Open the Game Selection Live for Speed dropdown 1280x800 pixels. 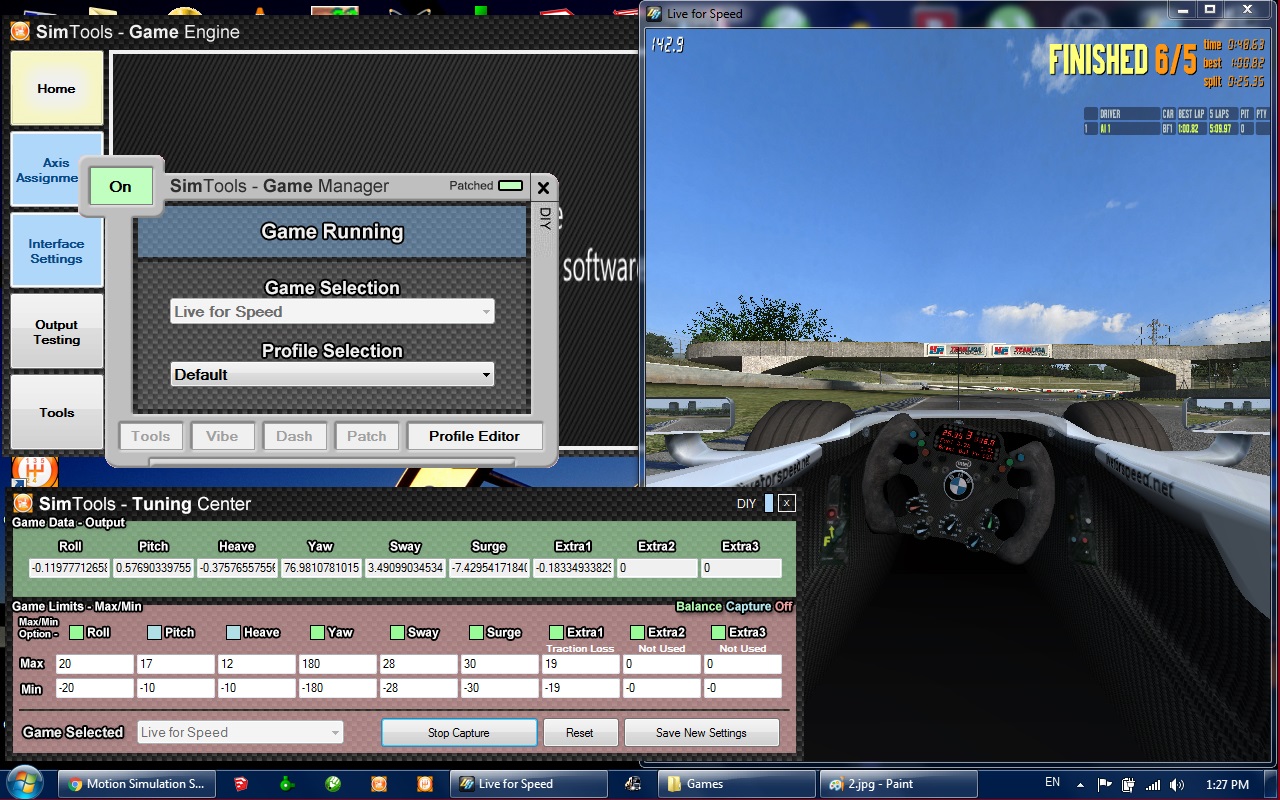332,312
